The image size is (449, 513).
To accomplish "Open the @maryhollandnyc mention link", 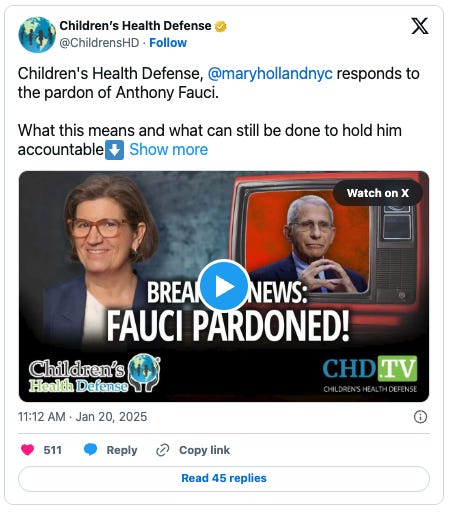I will [270, 74].
